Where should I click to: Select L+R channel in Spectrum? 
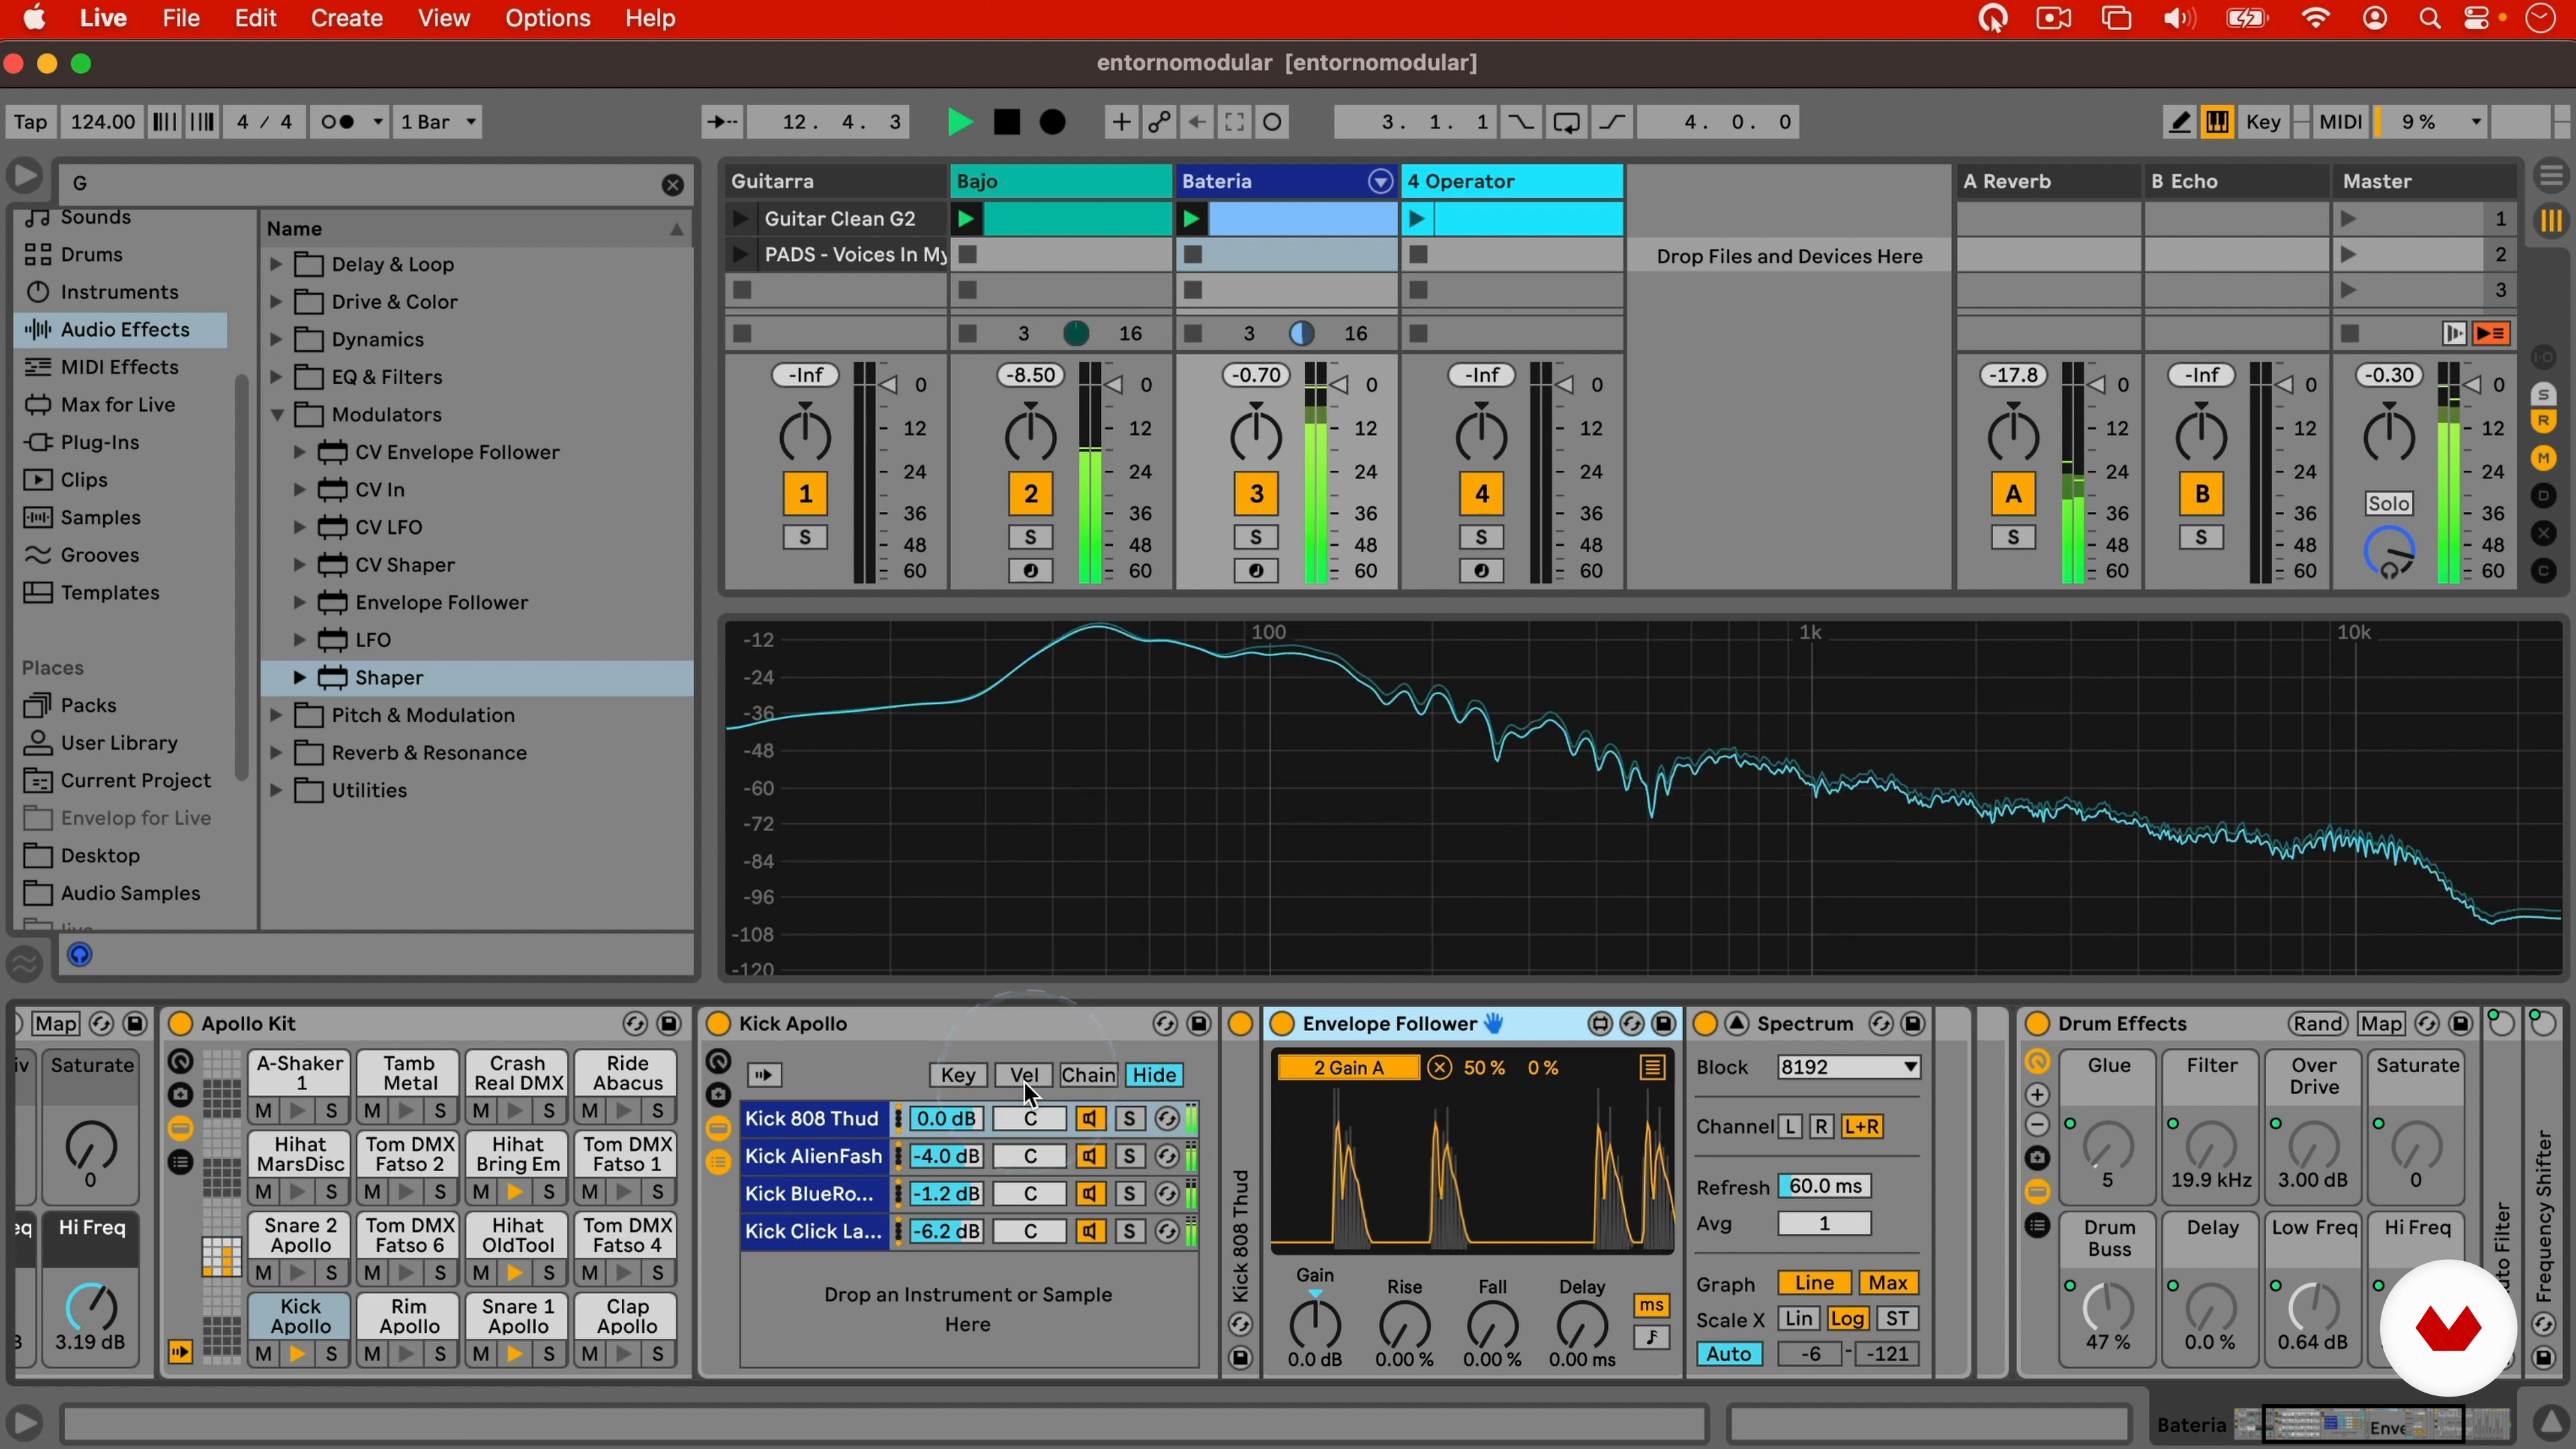1862,1127
